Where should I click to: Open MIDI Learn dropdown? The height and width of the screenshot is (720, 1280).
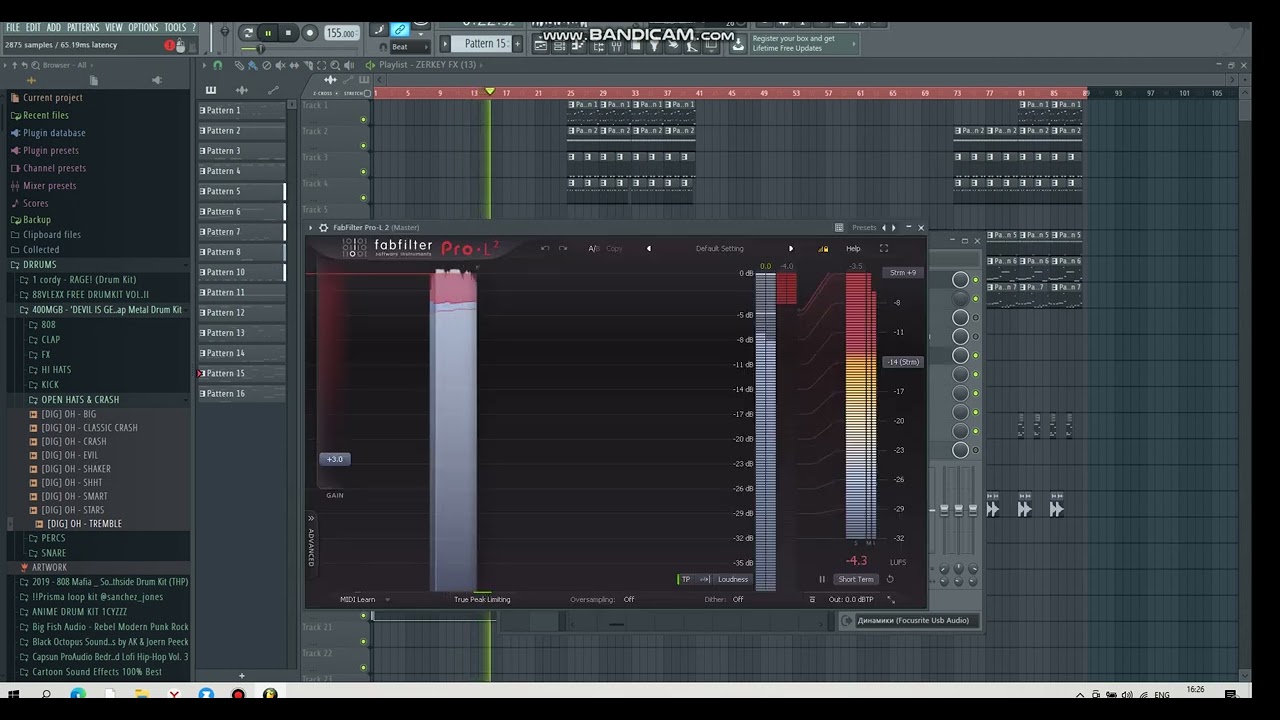tap(364, 600)
